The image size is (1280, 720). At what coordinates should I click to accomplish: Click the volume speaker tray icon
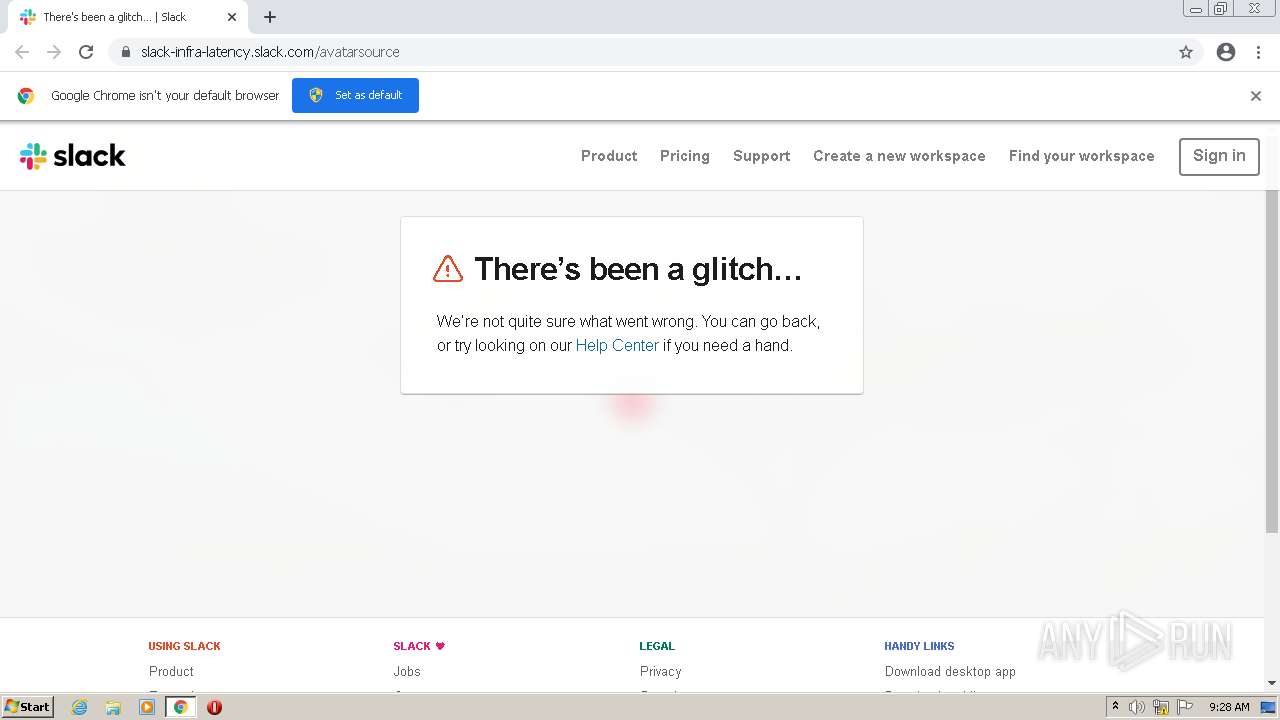pyautogui.click(x=1137, y=707)
